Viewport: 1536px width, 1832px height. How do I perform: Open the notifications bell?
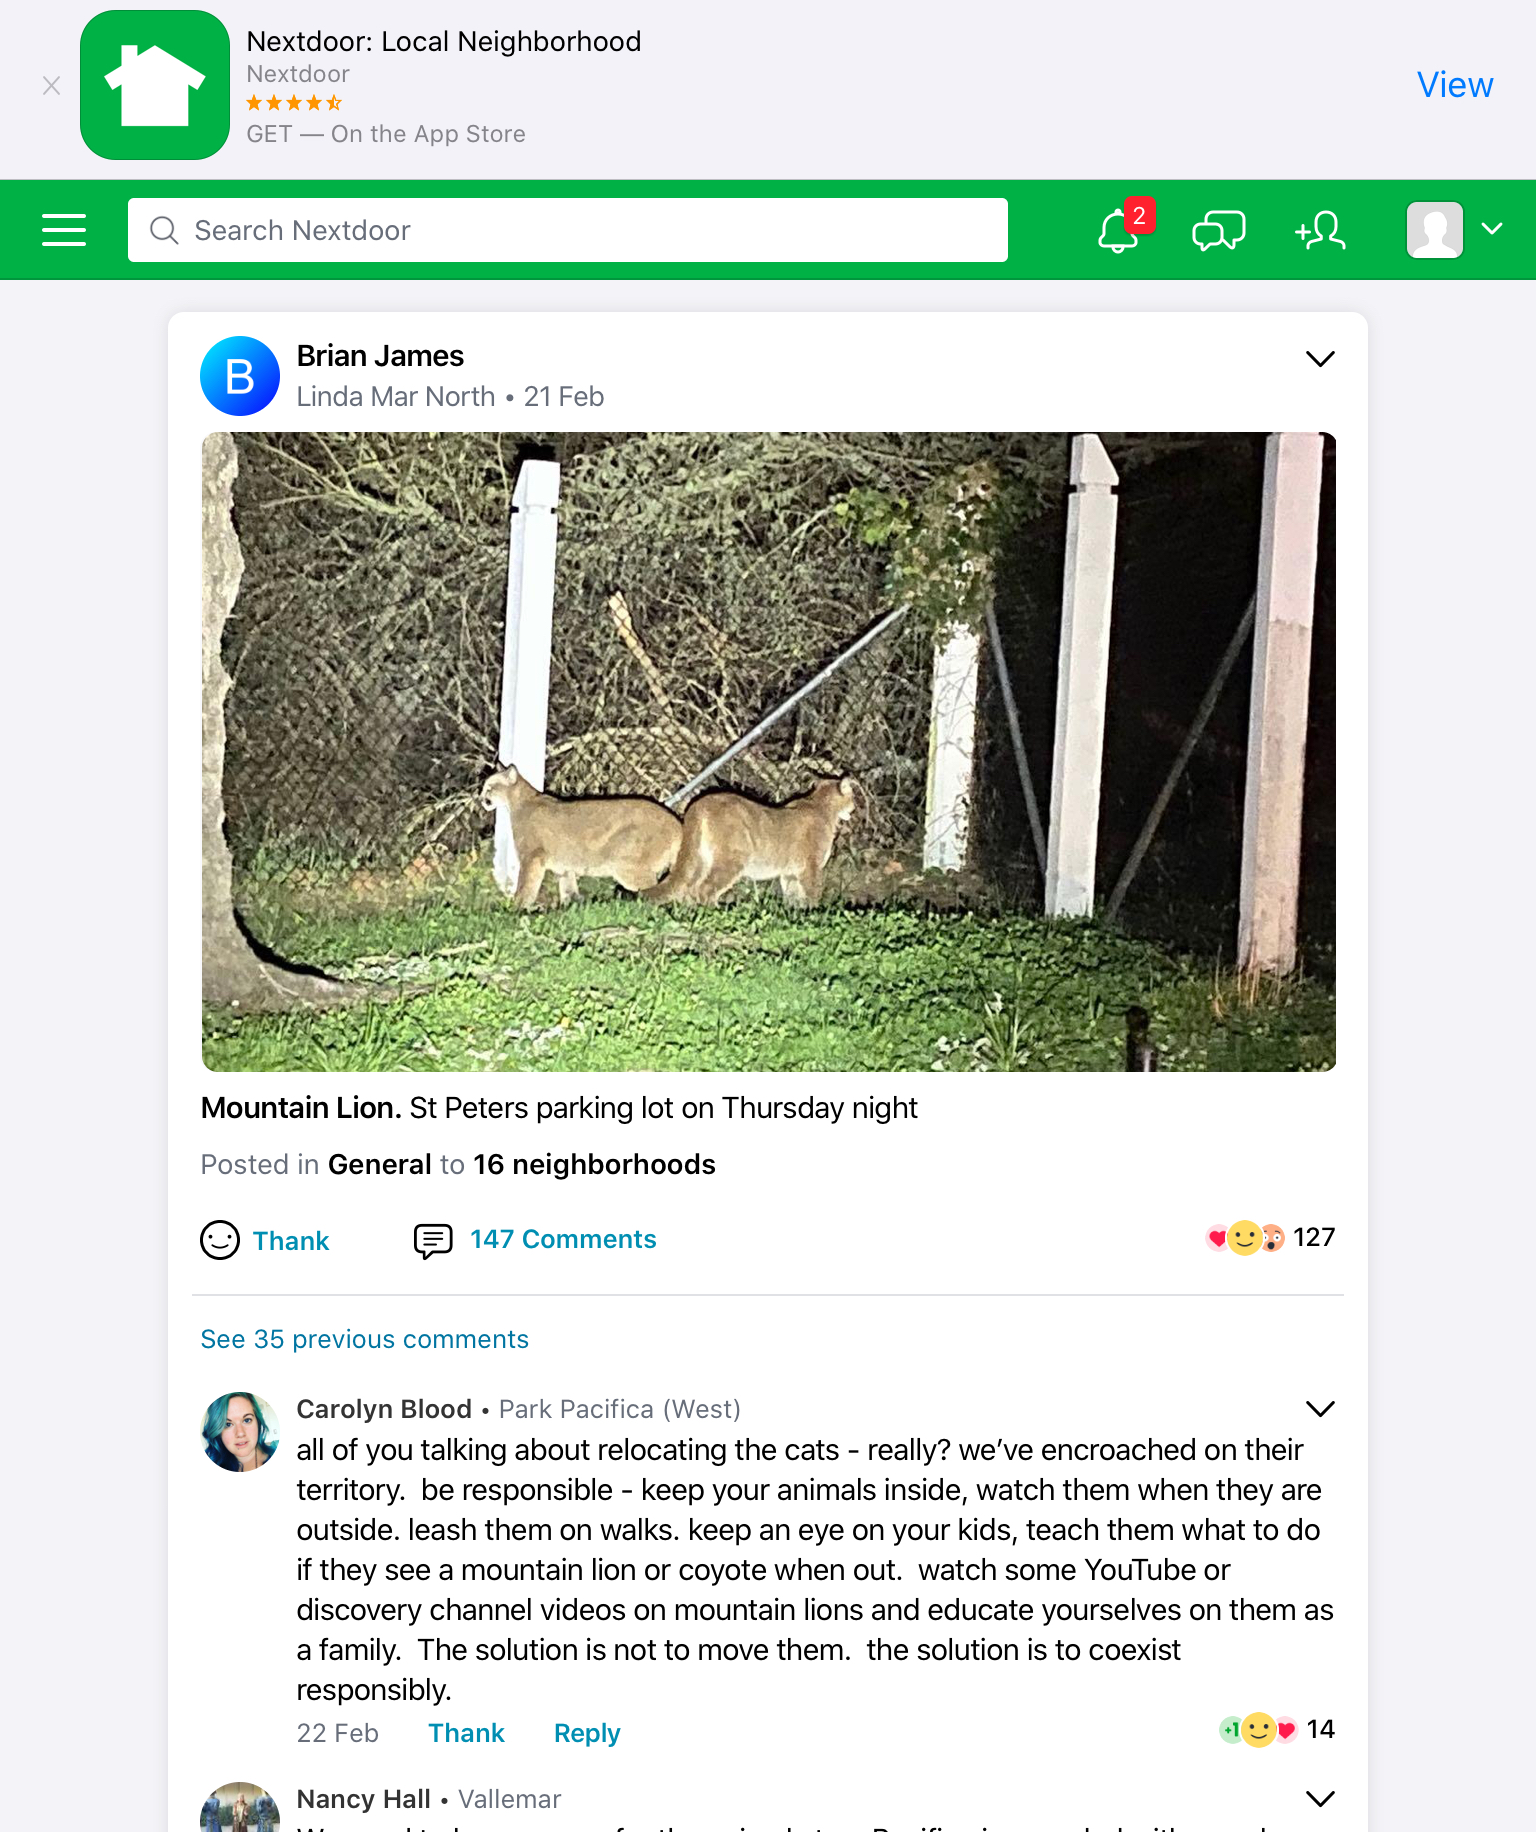(x=1119, y=231)
